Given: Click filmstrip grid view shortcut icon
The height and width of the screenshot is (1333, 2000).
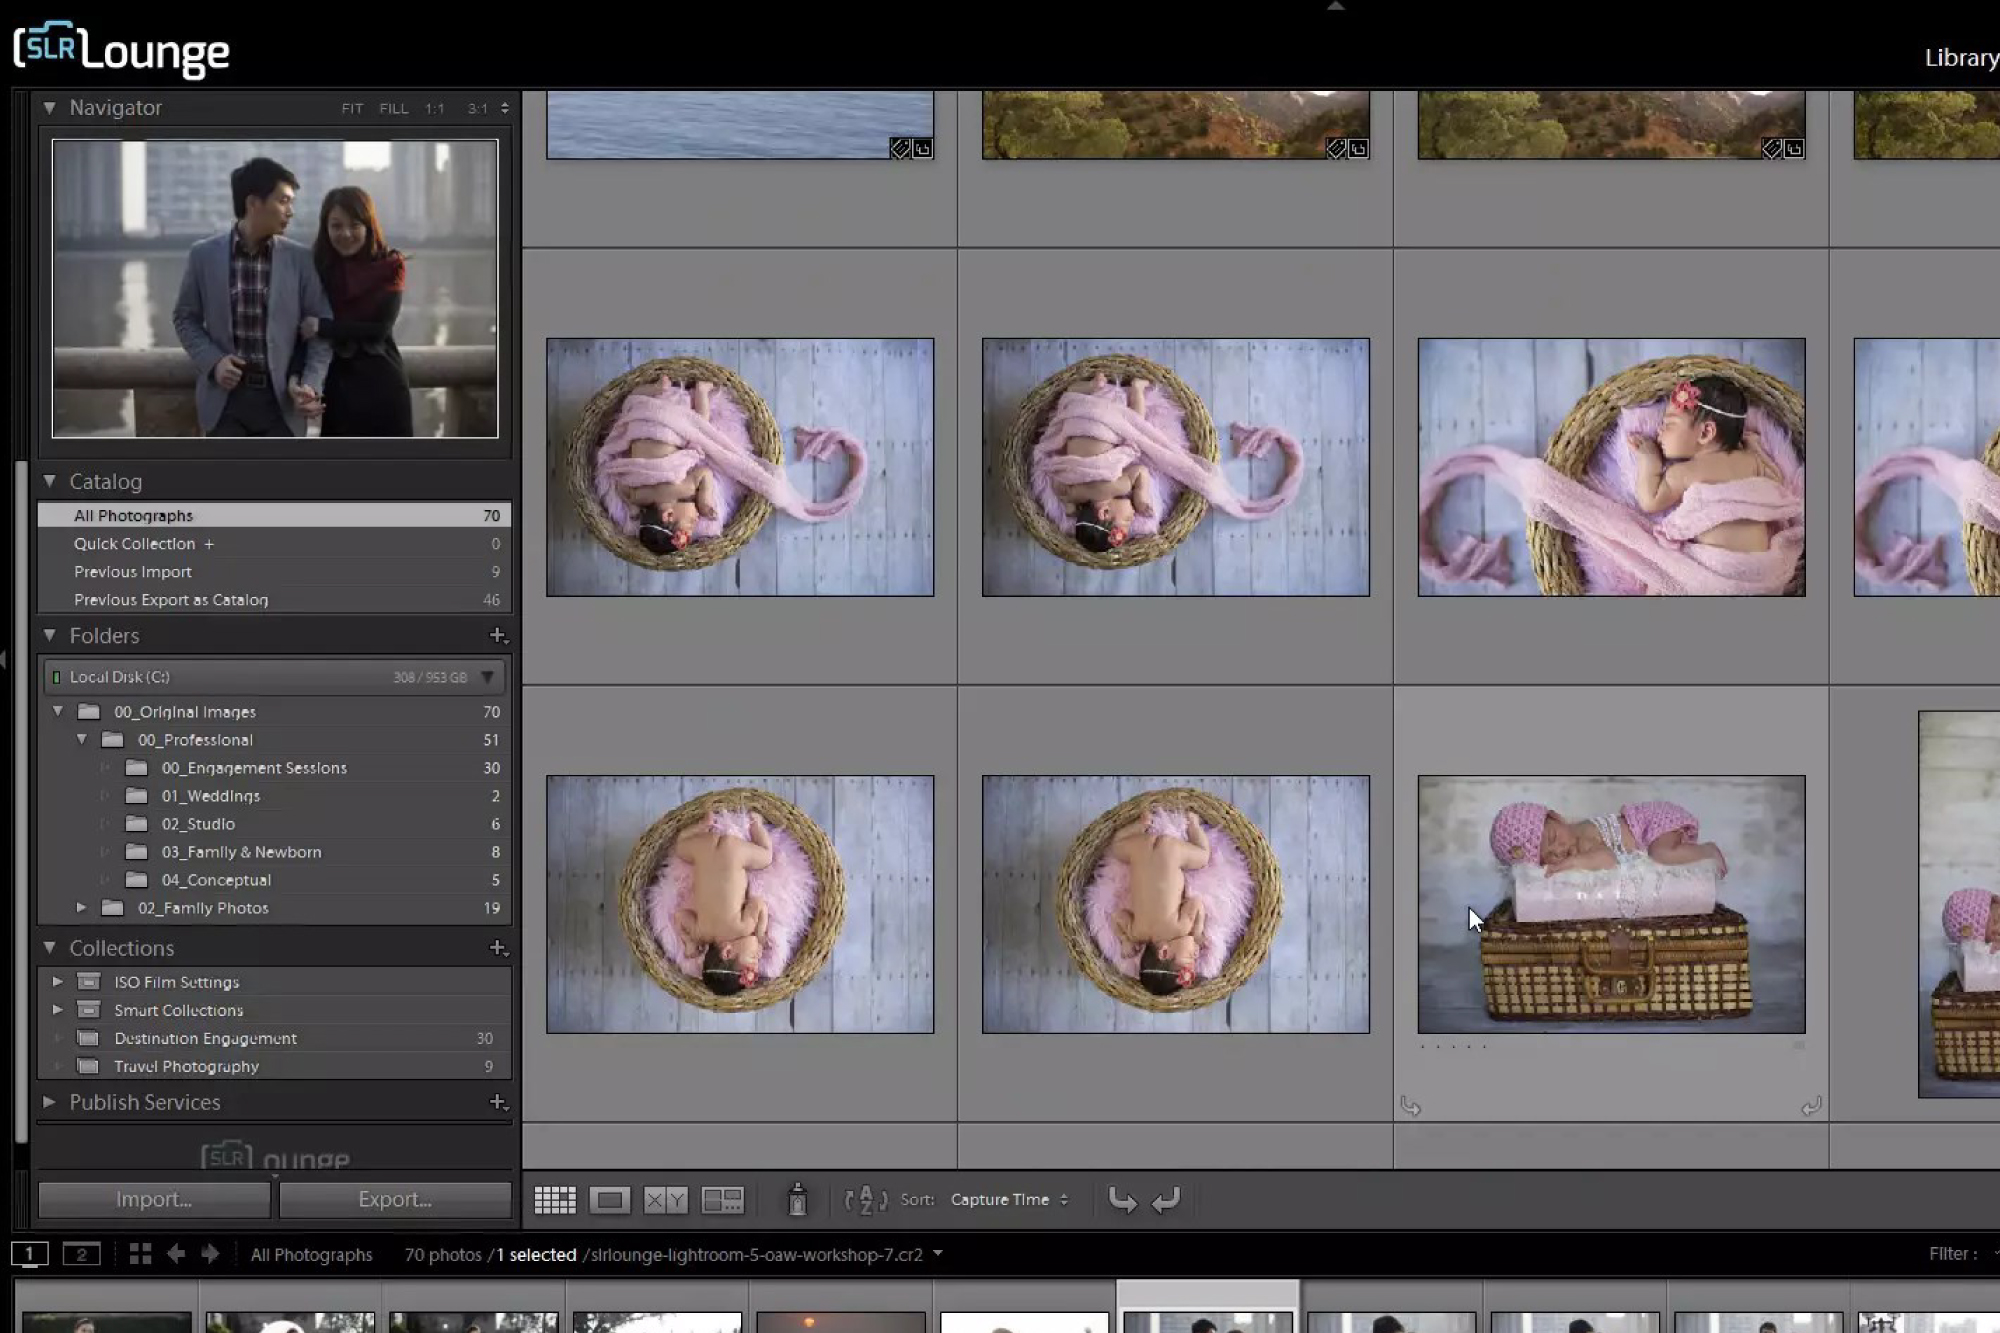Looking at the screenshot, I should coord(140,1254).
